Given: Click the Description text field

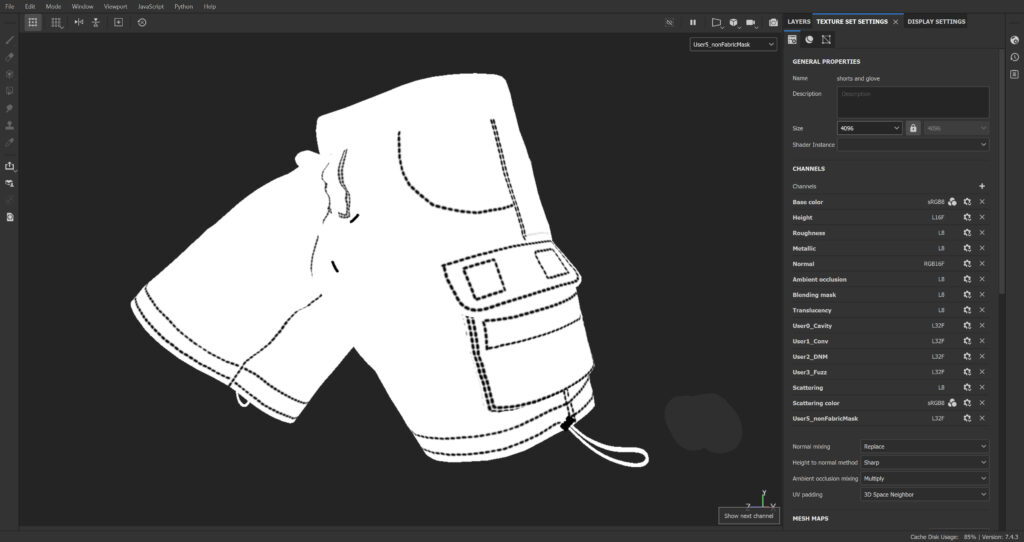Looking at the screenshot, I should coord(913,102).
